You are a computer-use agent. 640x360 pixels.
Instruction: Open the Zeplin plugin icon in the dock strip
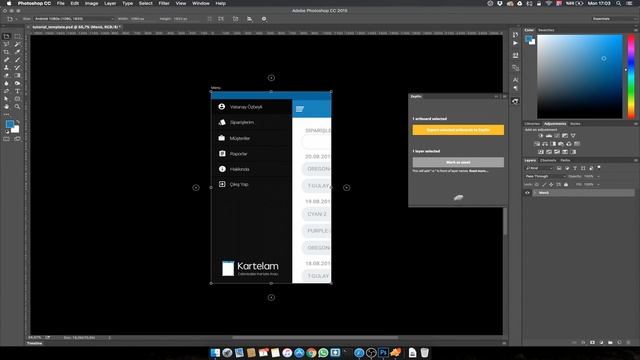coord(516,101)
